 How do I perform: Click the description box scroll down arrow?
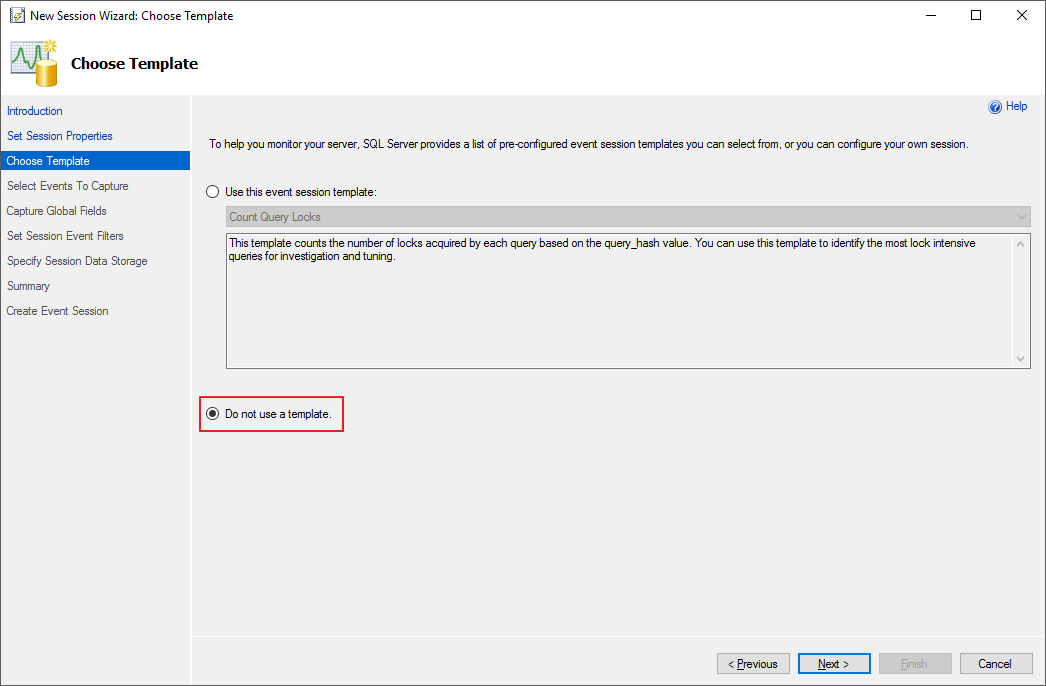[x=1021, y=359]
